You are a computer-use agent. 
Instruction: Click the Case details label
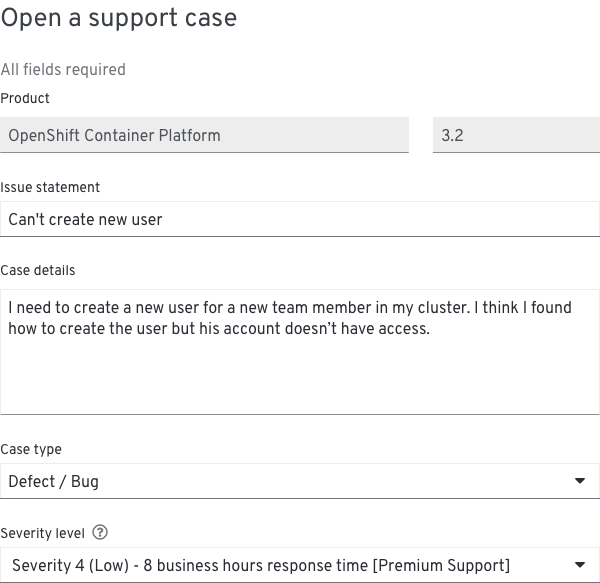click(38, 270)
